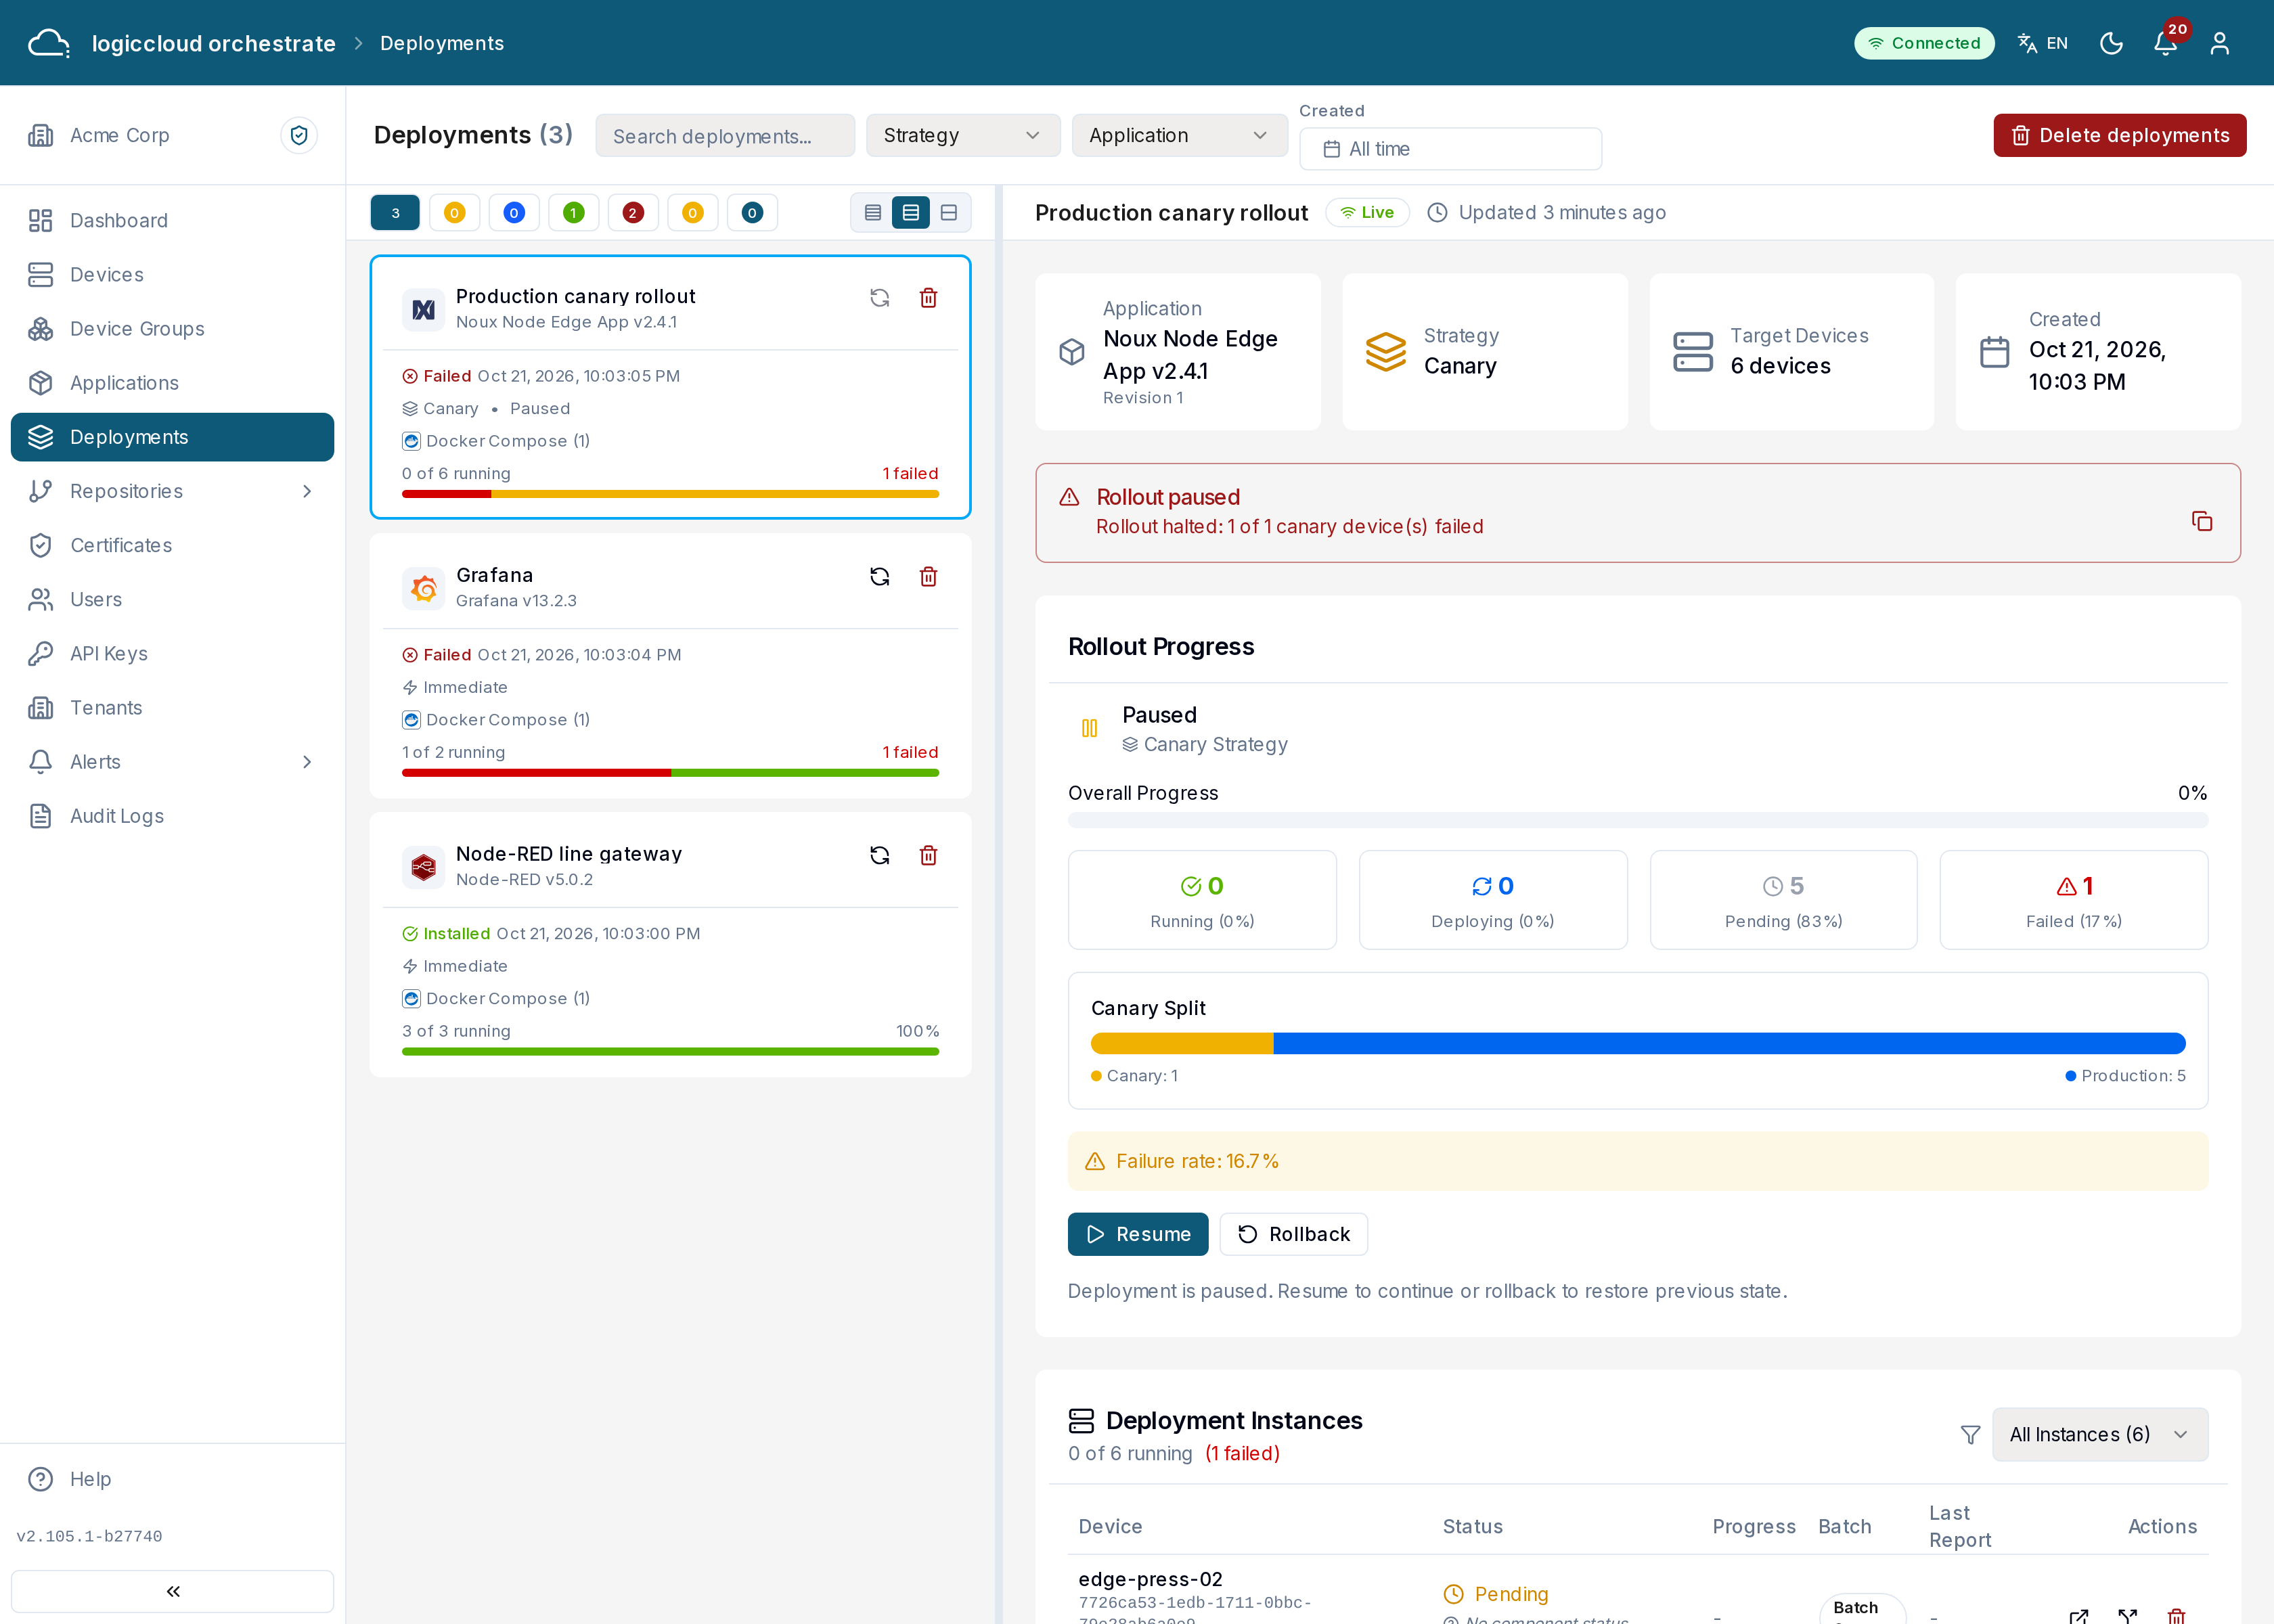Filter by all 3 deployments chip
The image size is (2274, 1624).
[395, 213]
